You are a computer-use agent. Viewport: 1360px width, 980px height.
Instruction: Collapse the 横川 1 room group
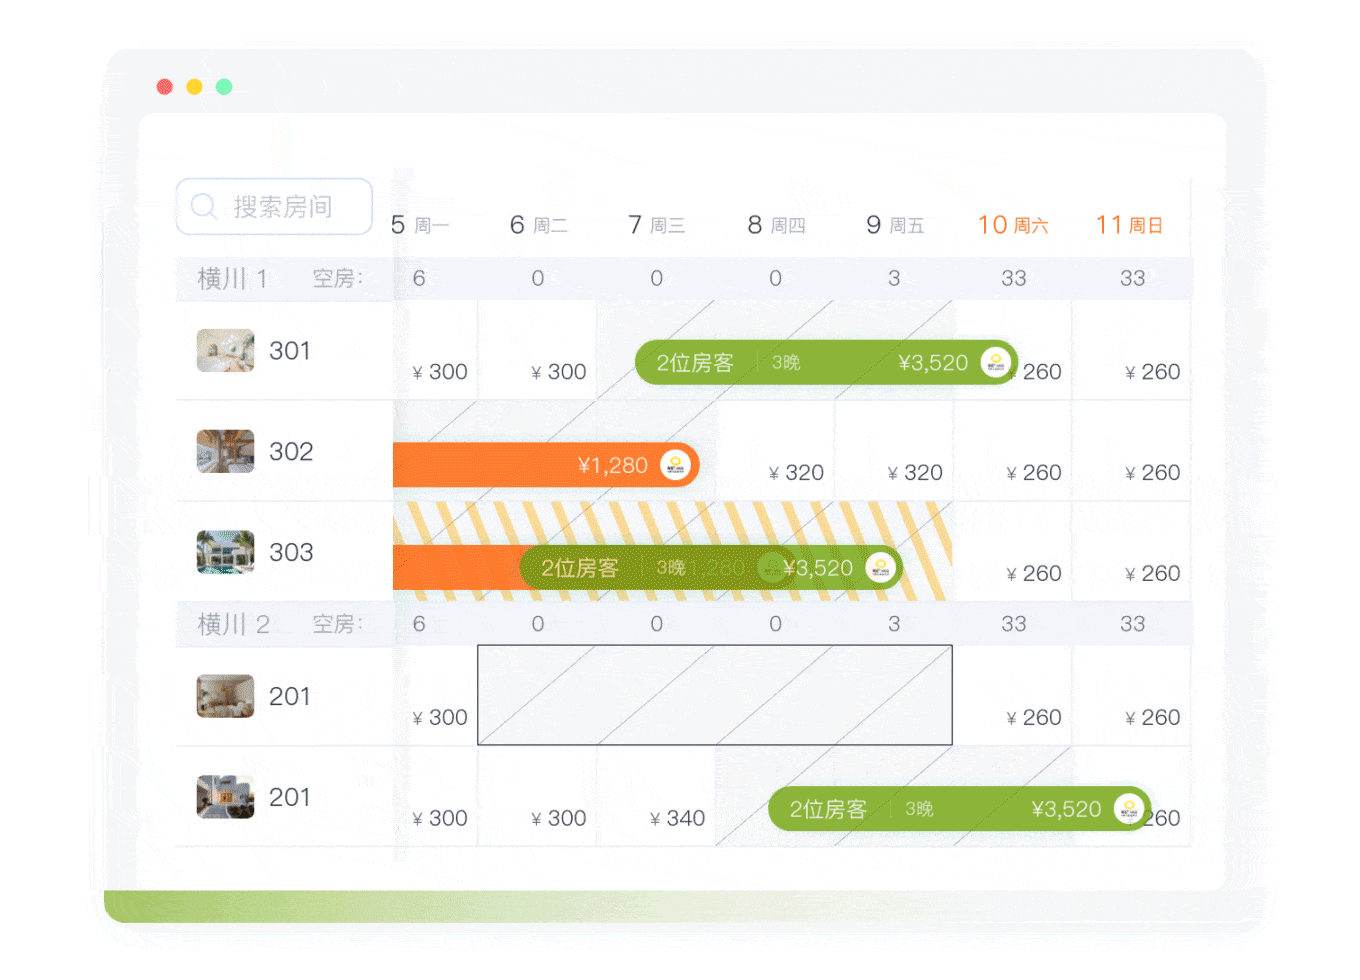tap(232, 279)
